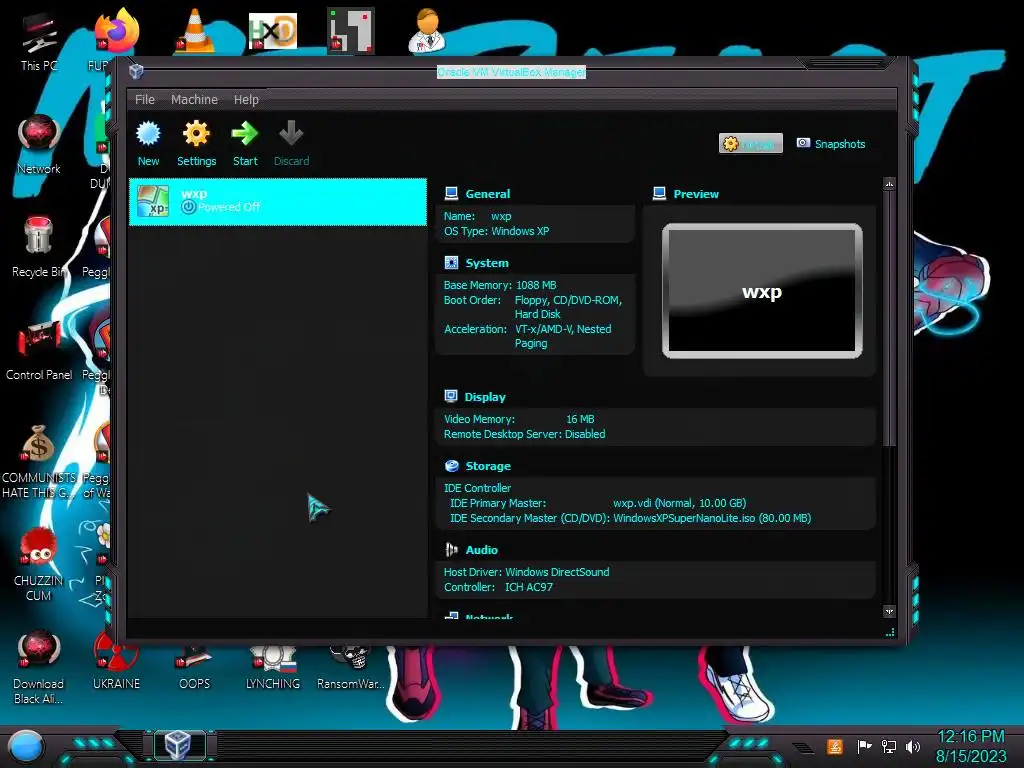Click 'OS Type: Windows XP' text
Screen dimensions: 1024x768
(x=496, y=231)
